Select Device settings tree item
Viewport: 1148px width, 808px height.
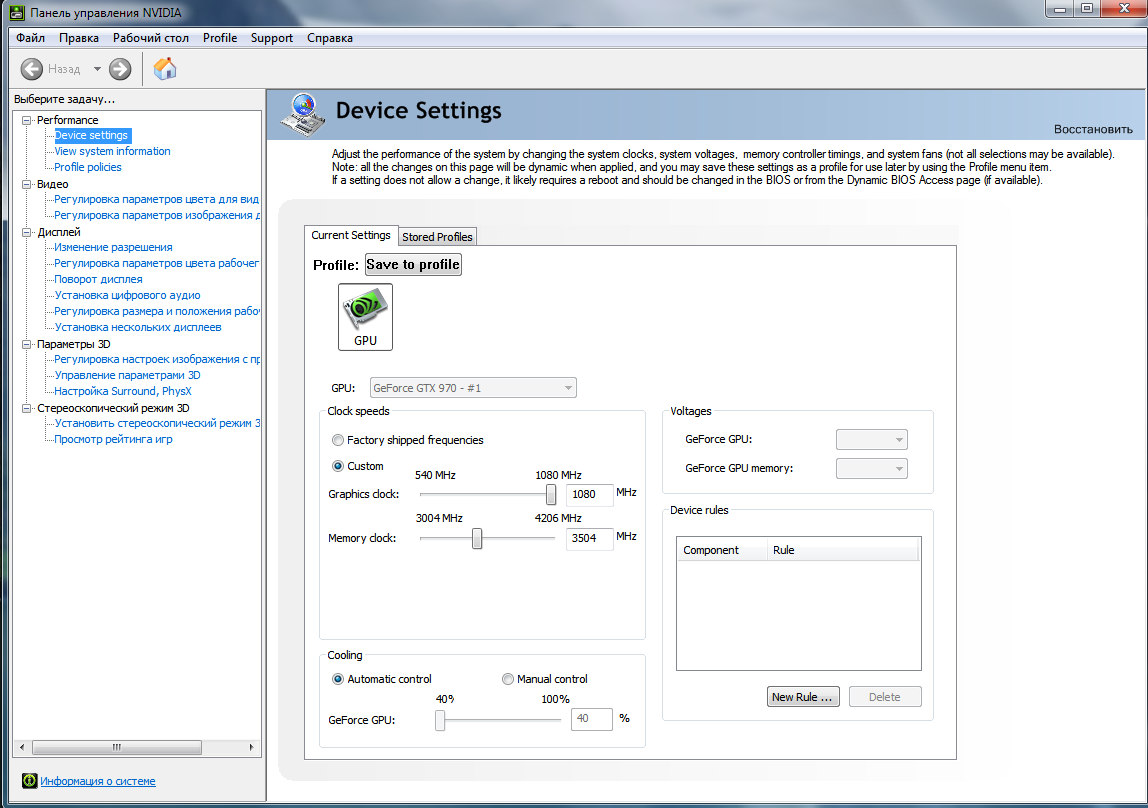coord(92,135)
